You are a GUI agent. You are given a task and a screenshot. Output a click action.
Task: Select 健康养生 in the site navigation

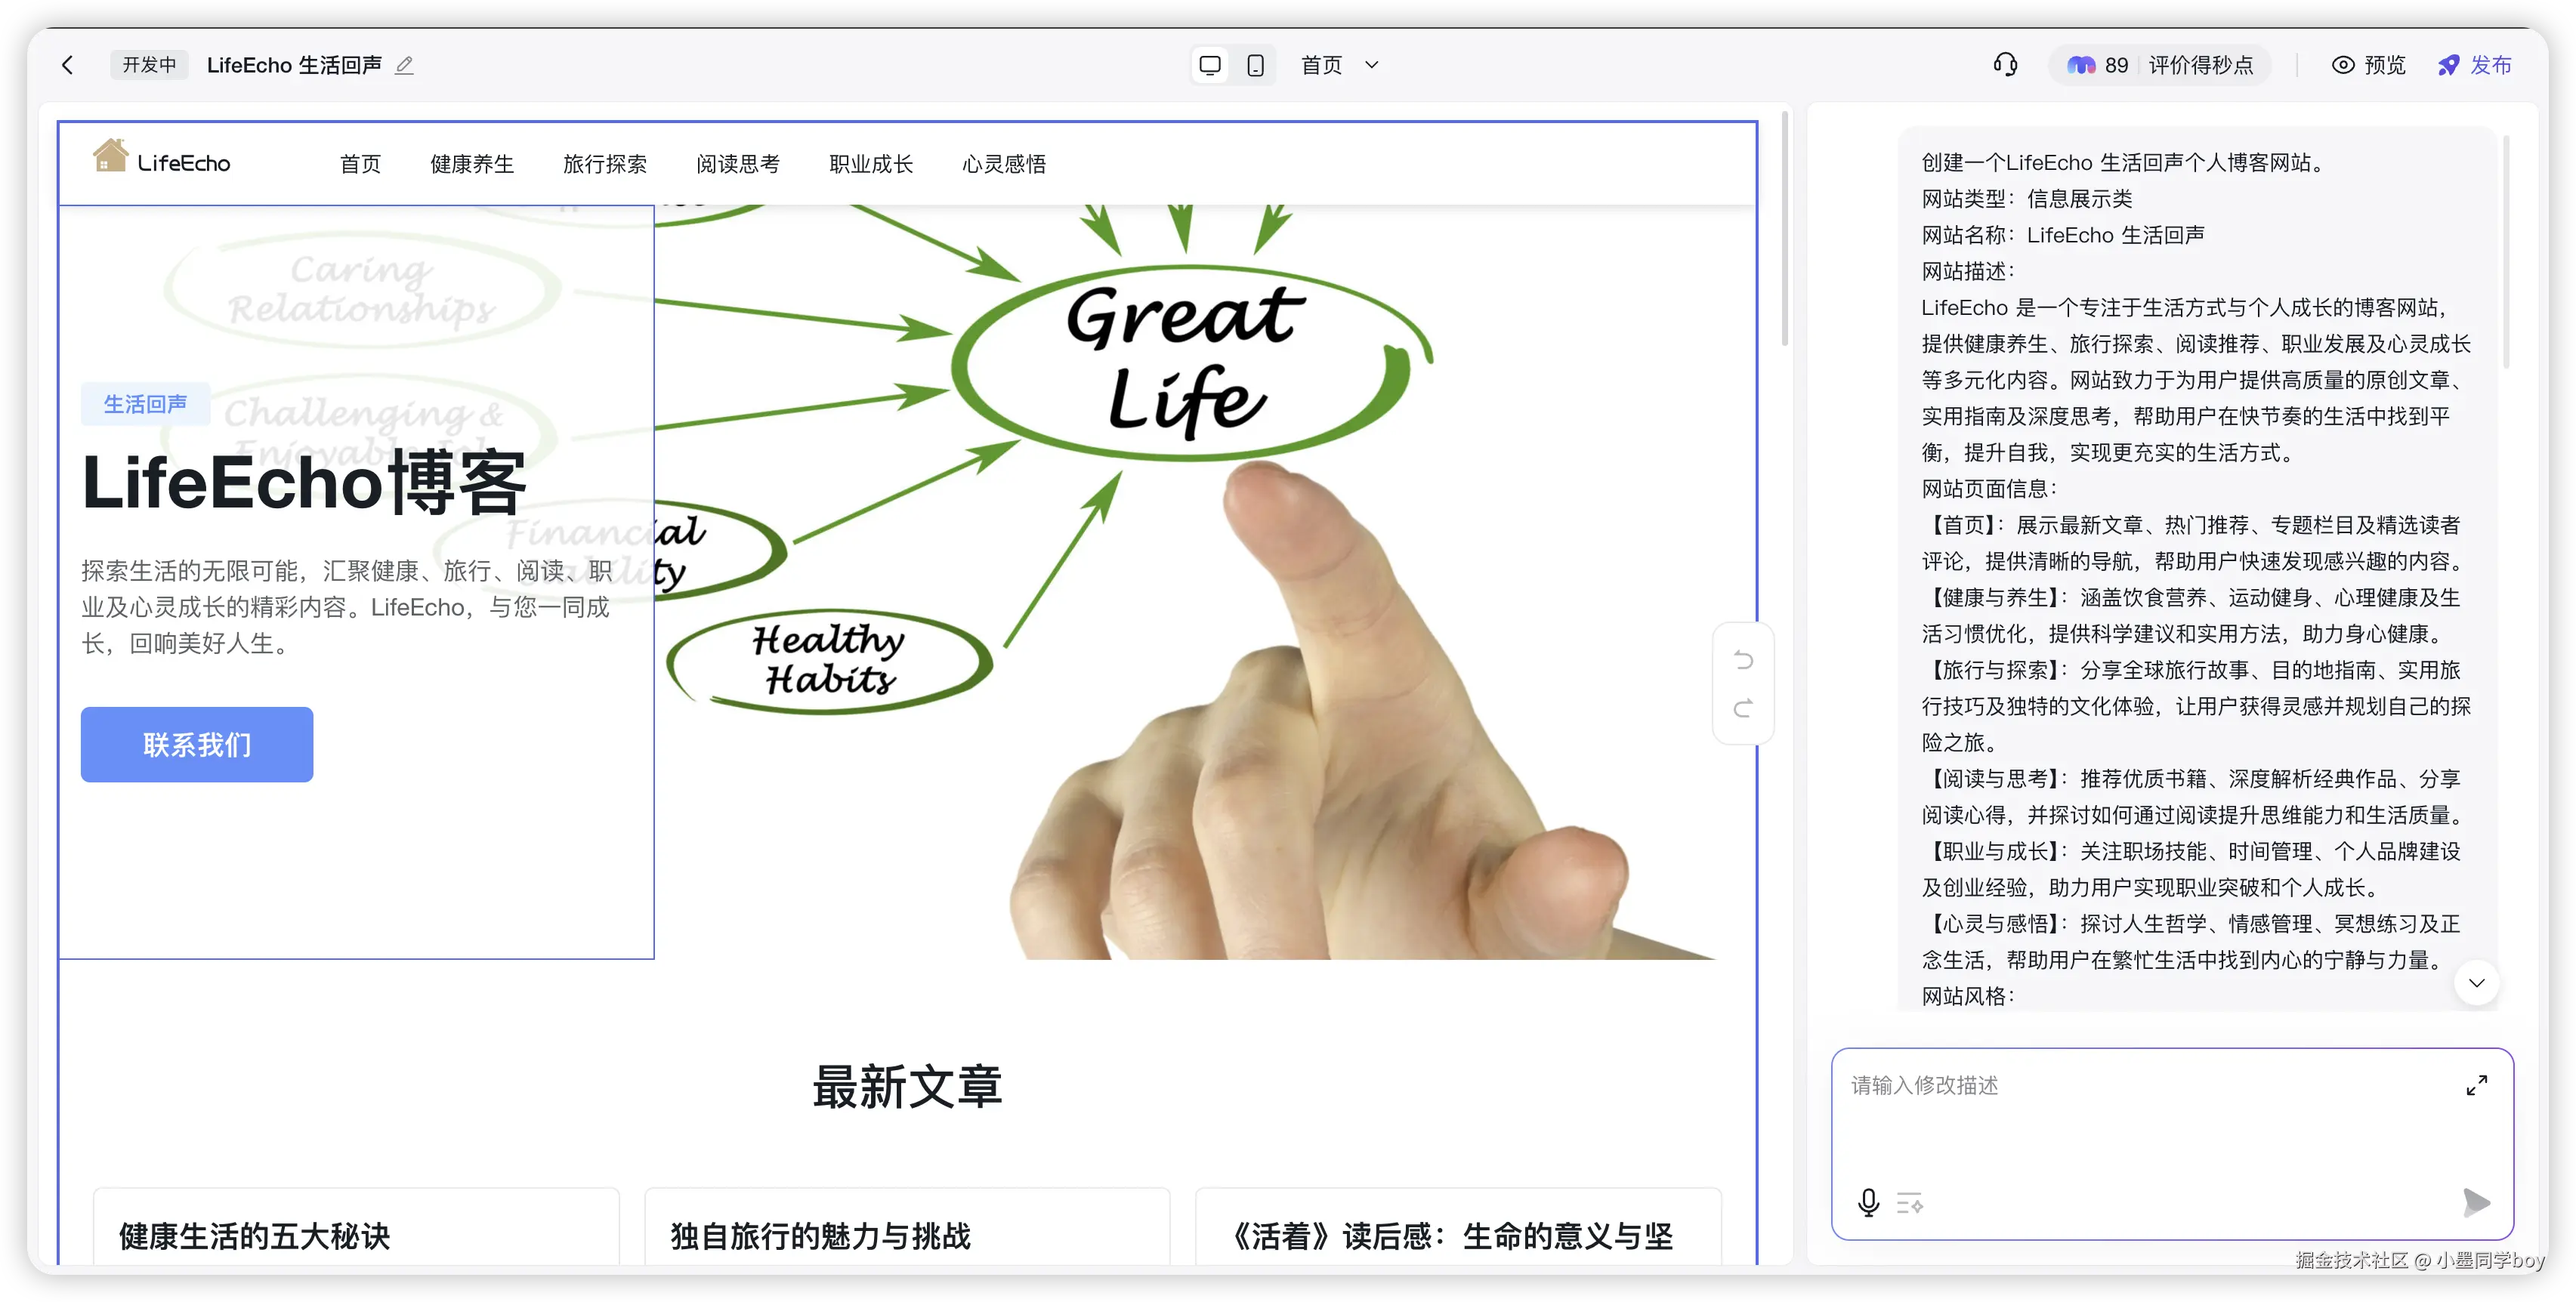tap(472, 163)
